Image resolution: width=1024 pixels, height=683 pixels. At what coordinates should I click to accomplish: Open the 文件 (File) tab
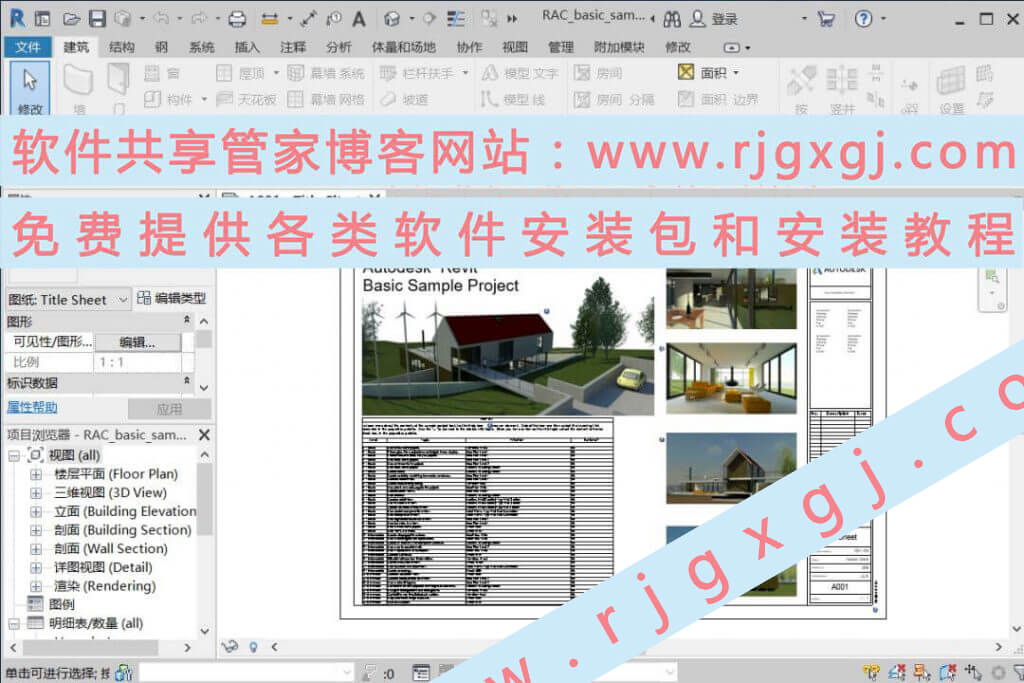pyautogui.click(x=28, y=47)
